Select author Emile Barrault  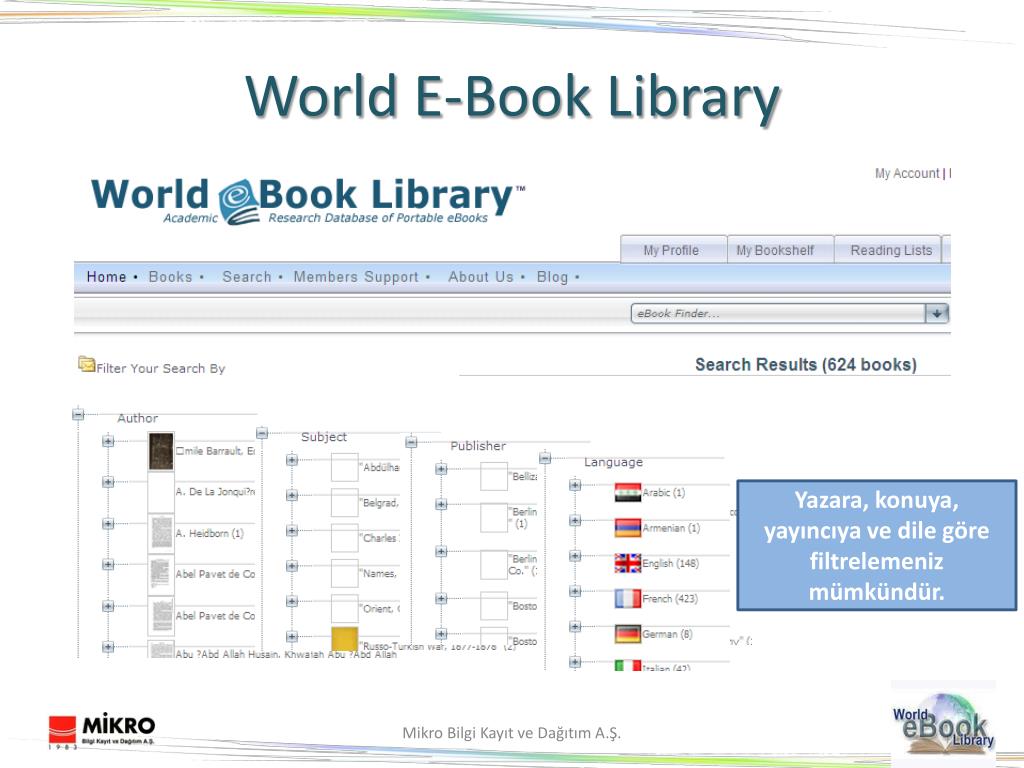pos(215,451)
